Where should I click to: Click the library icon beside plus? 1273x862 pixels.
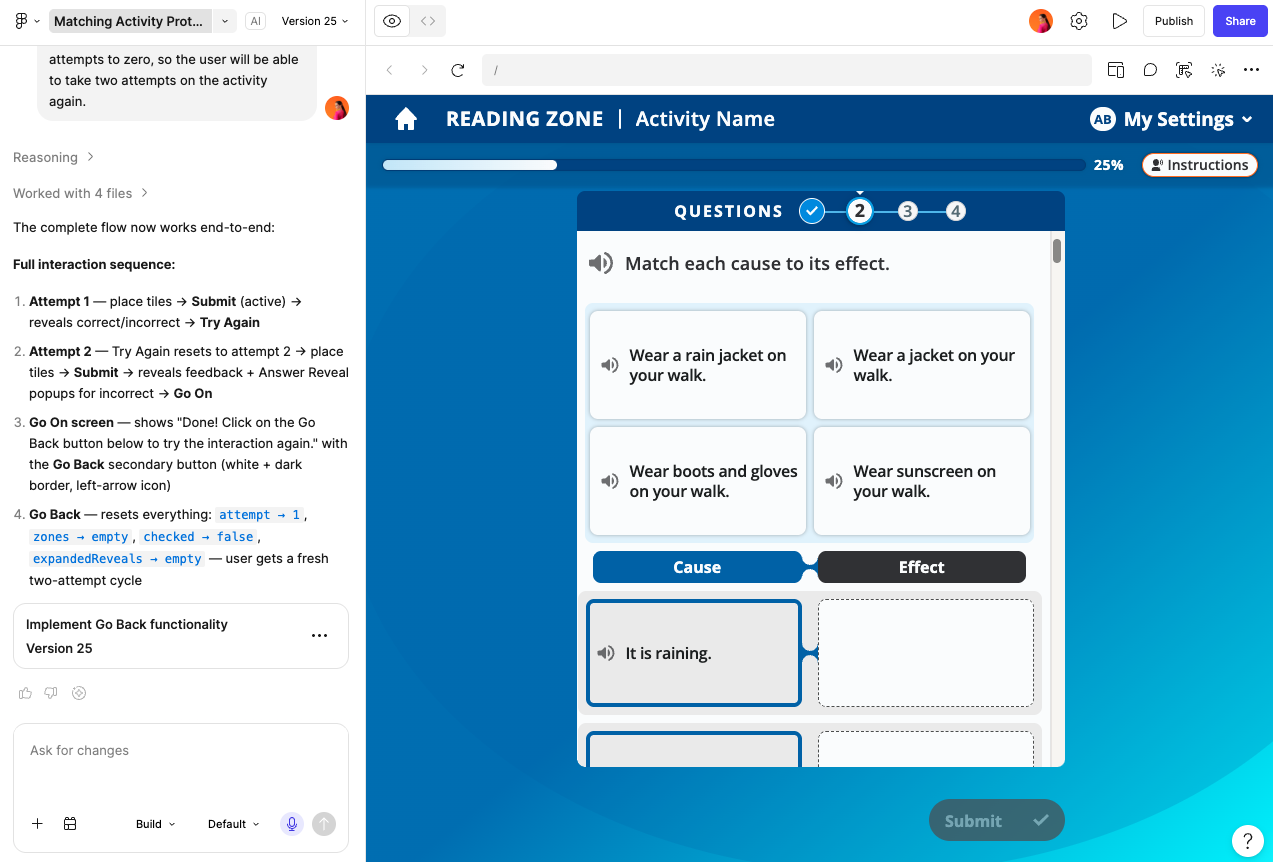[70, 824]
